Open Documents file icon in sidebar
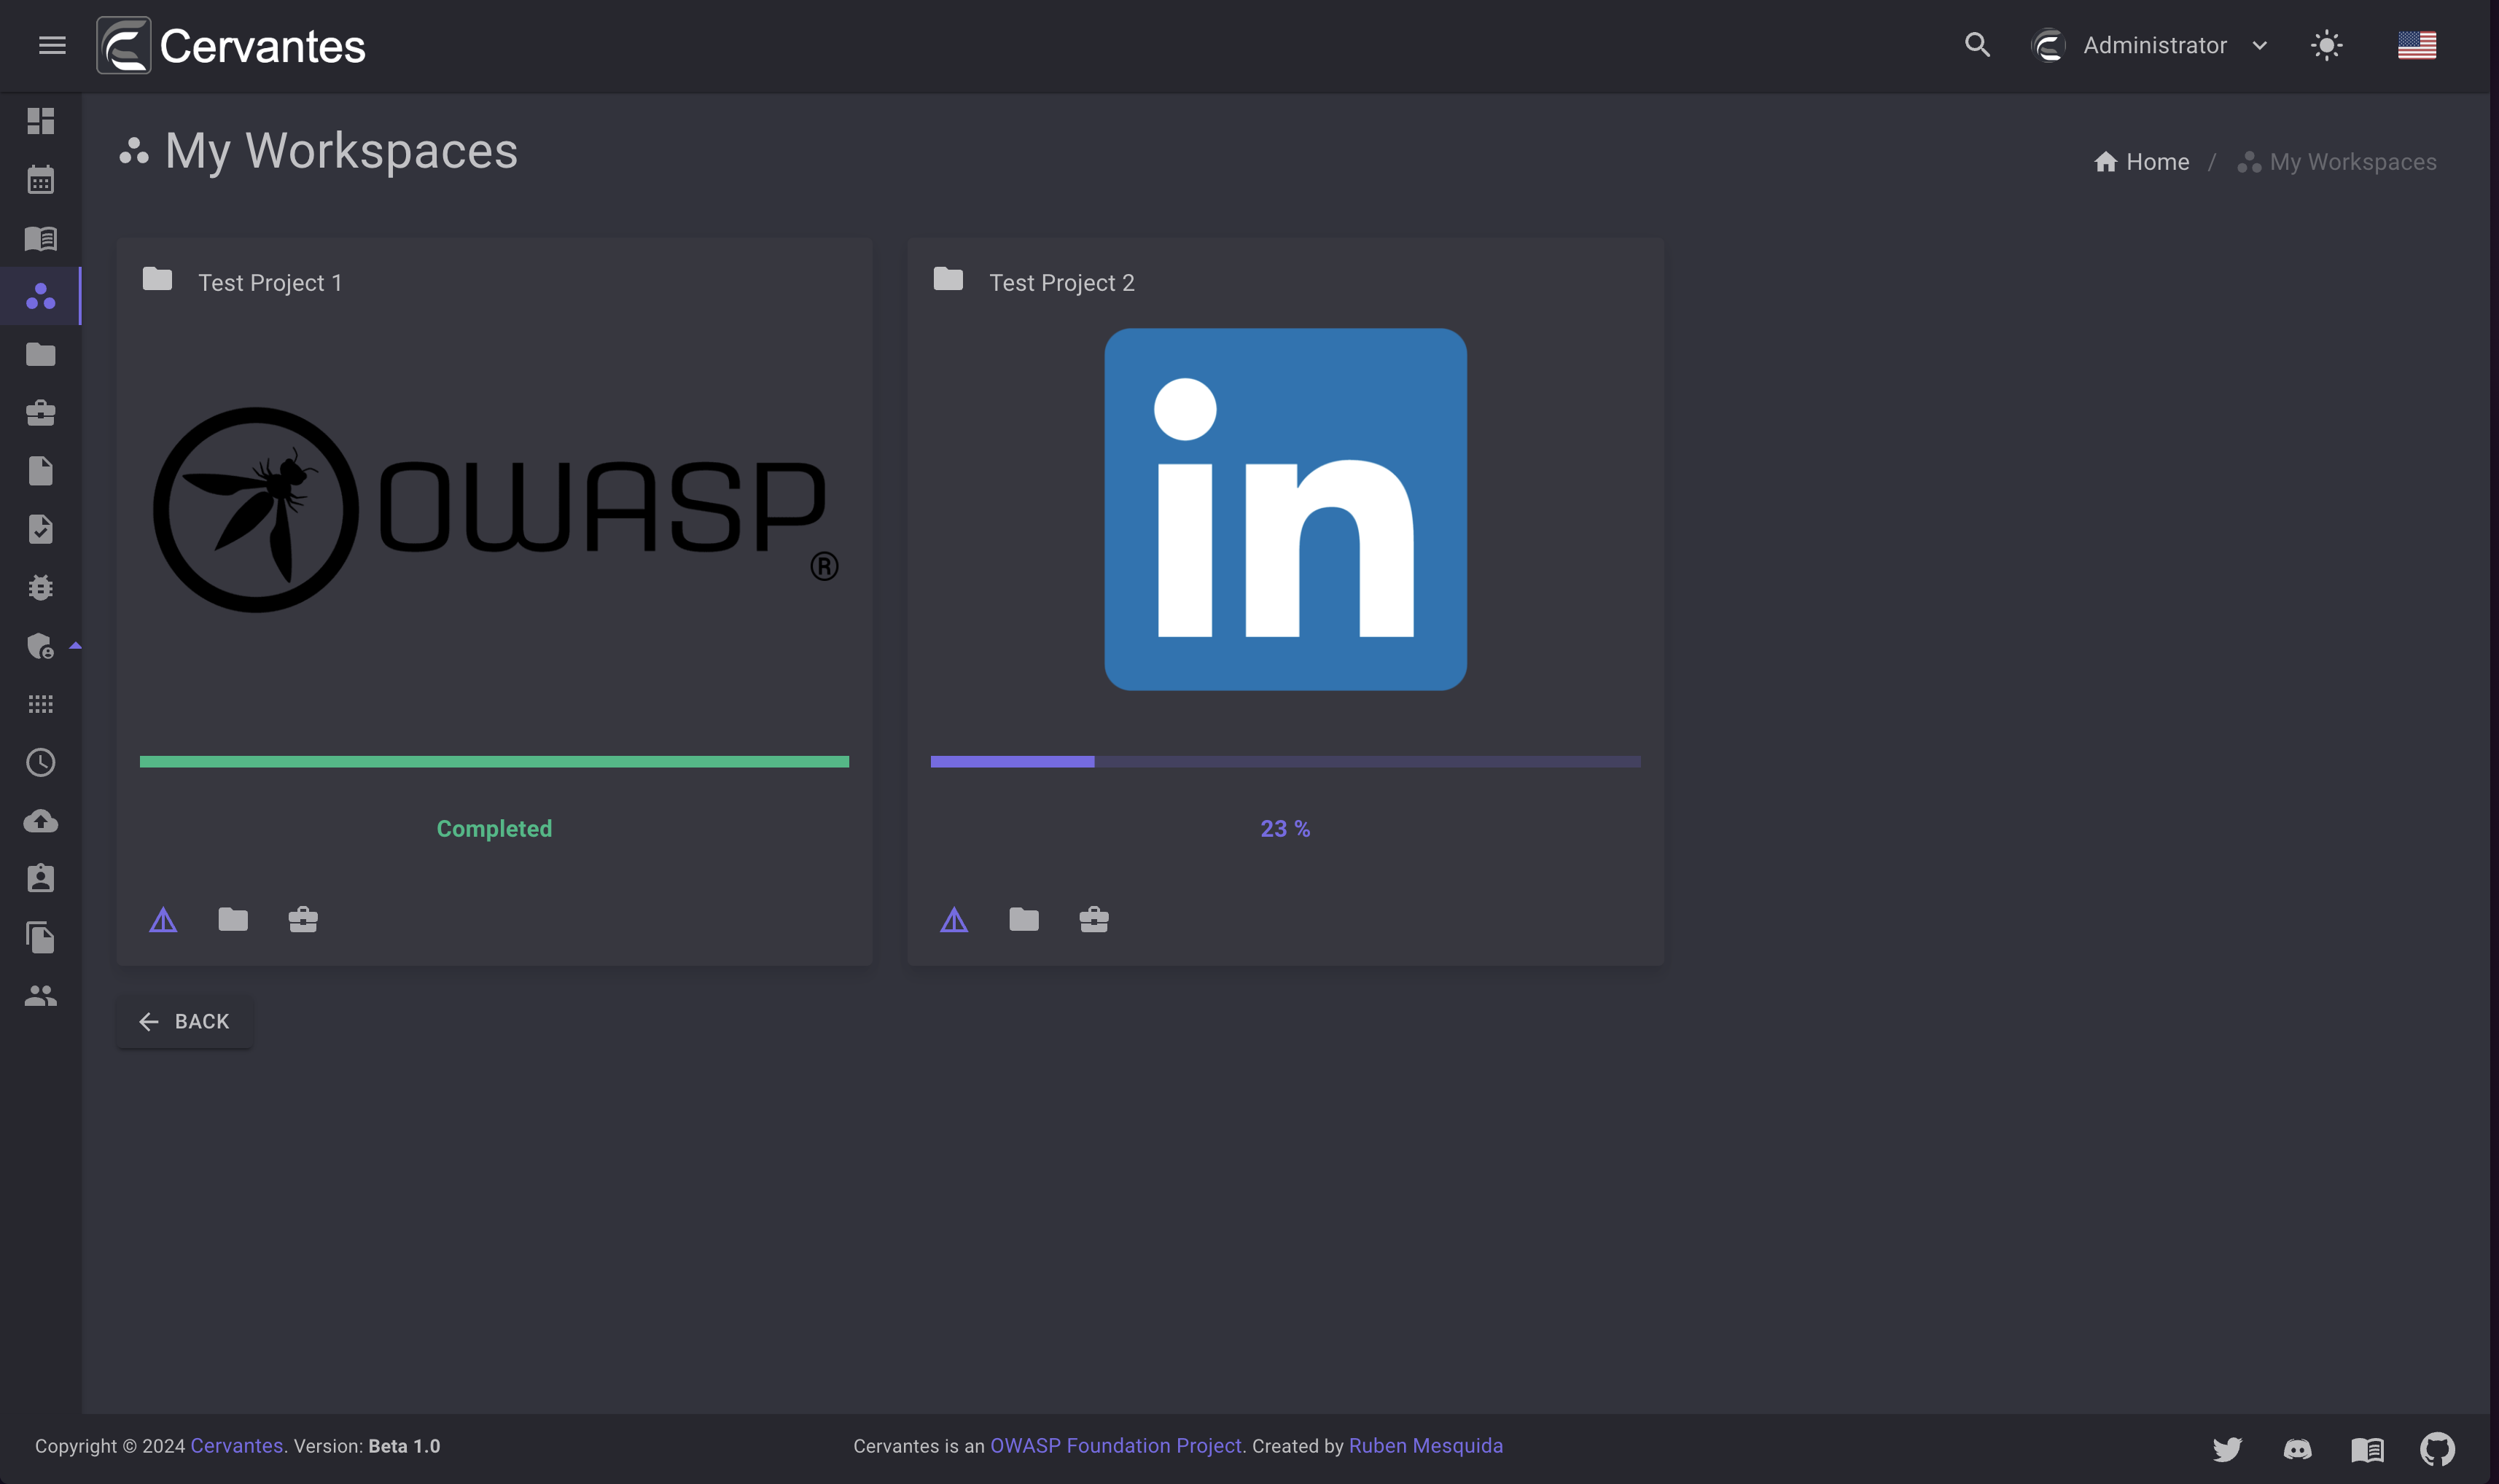 click(x=41, y=471)
